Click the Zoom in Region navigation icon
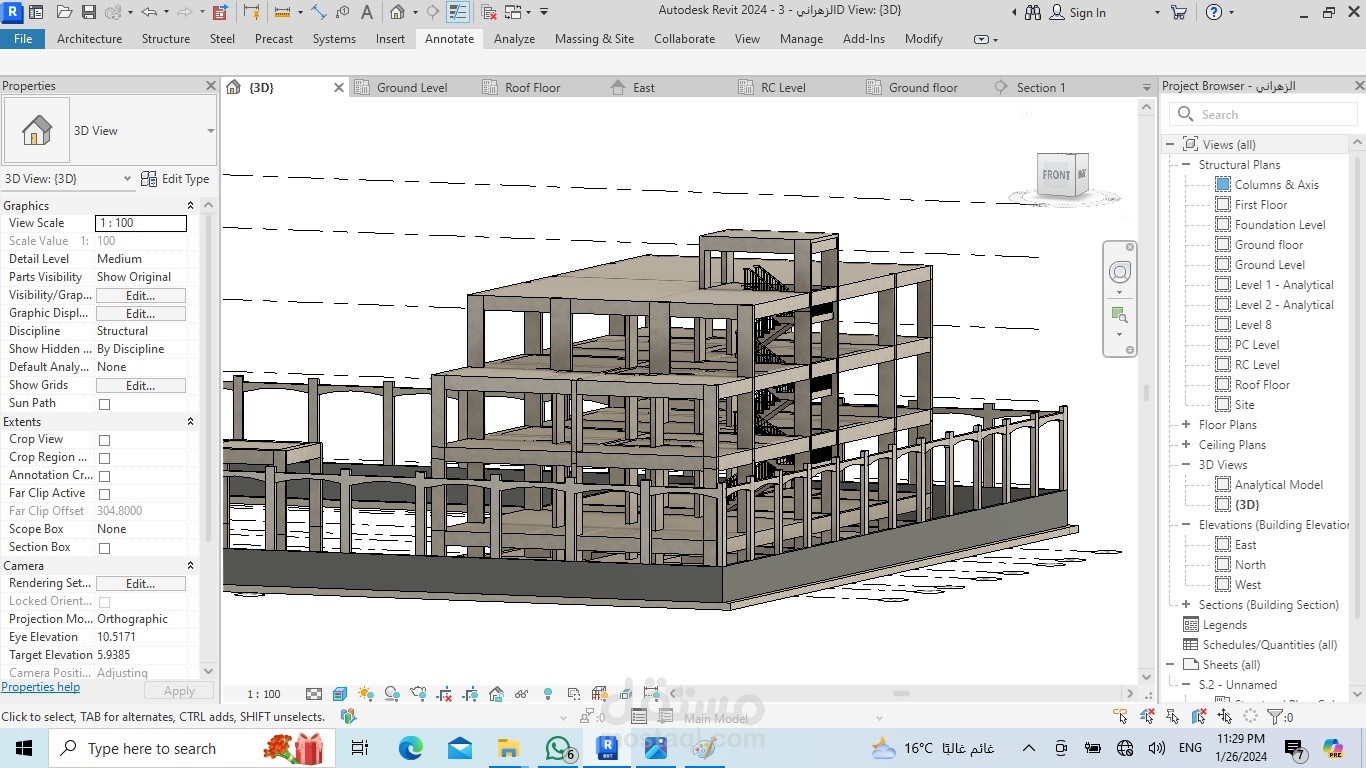Screen dimensions: 1366x768 tap(1119, 316)
